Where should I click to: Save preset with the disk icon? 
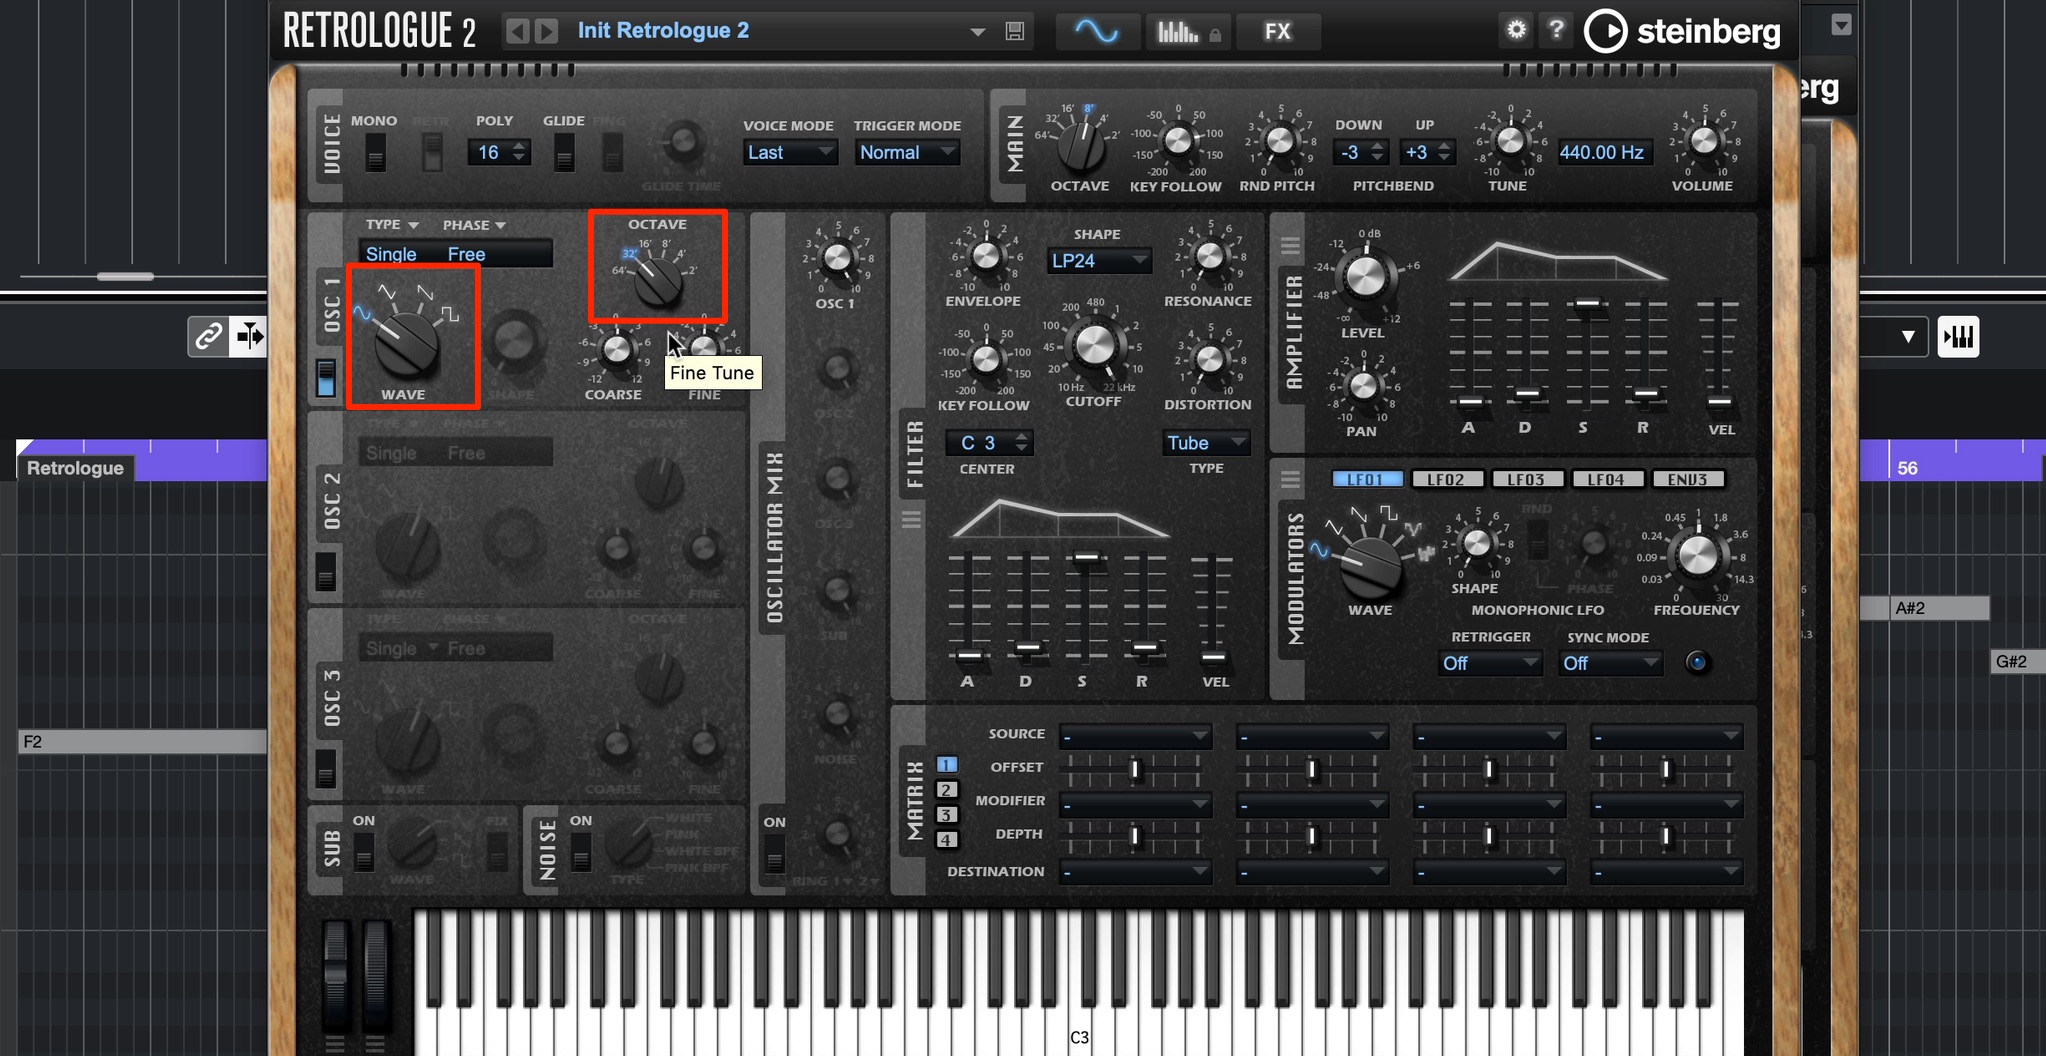click(x=1015, y=31)
